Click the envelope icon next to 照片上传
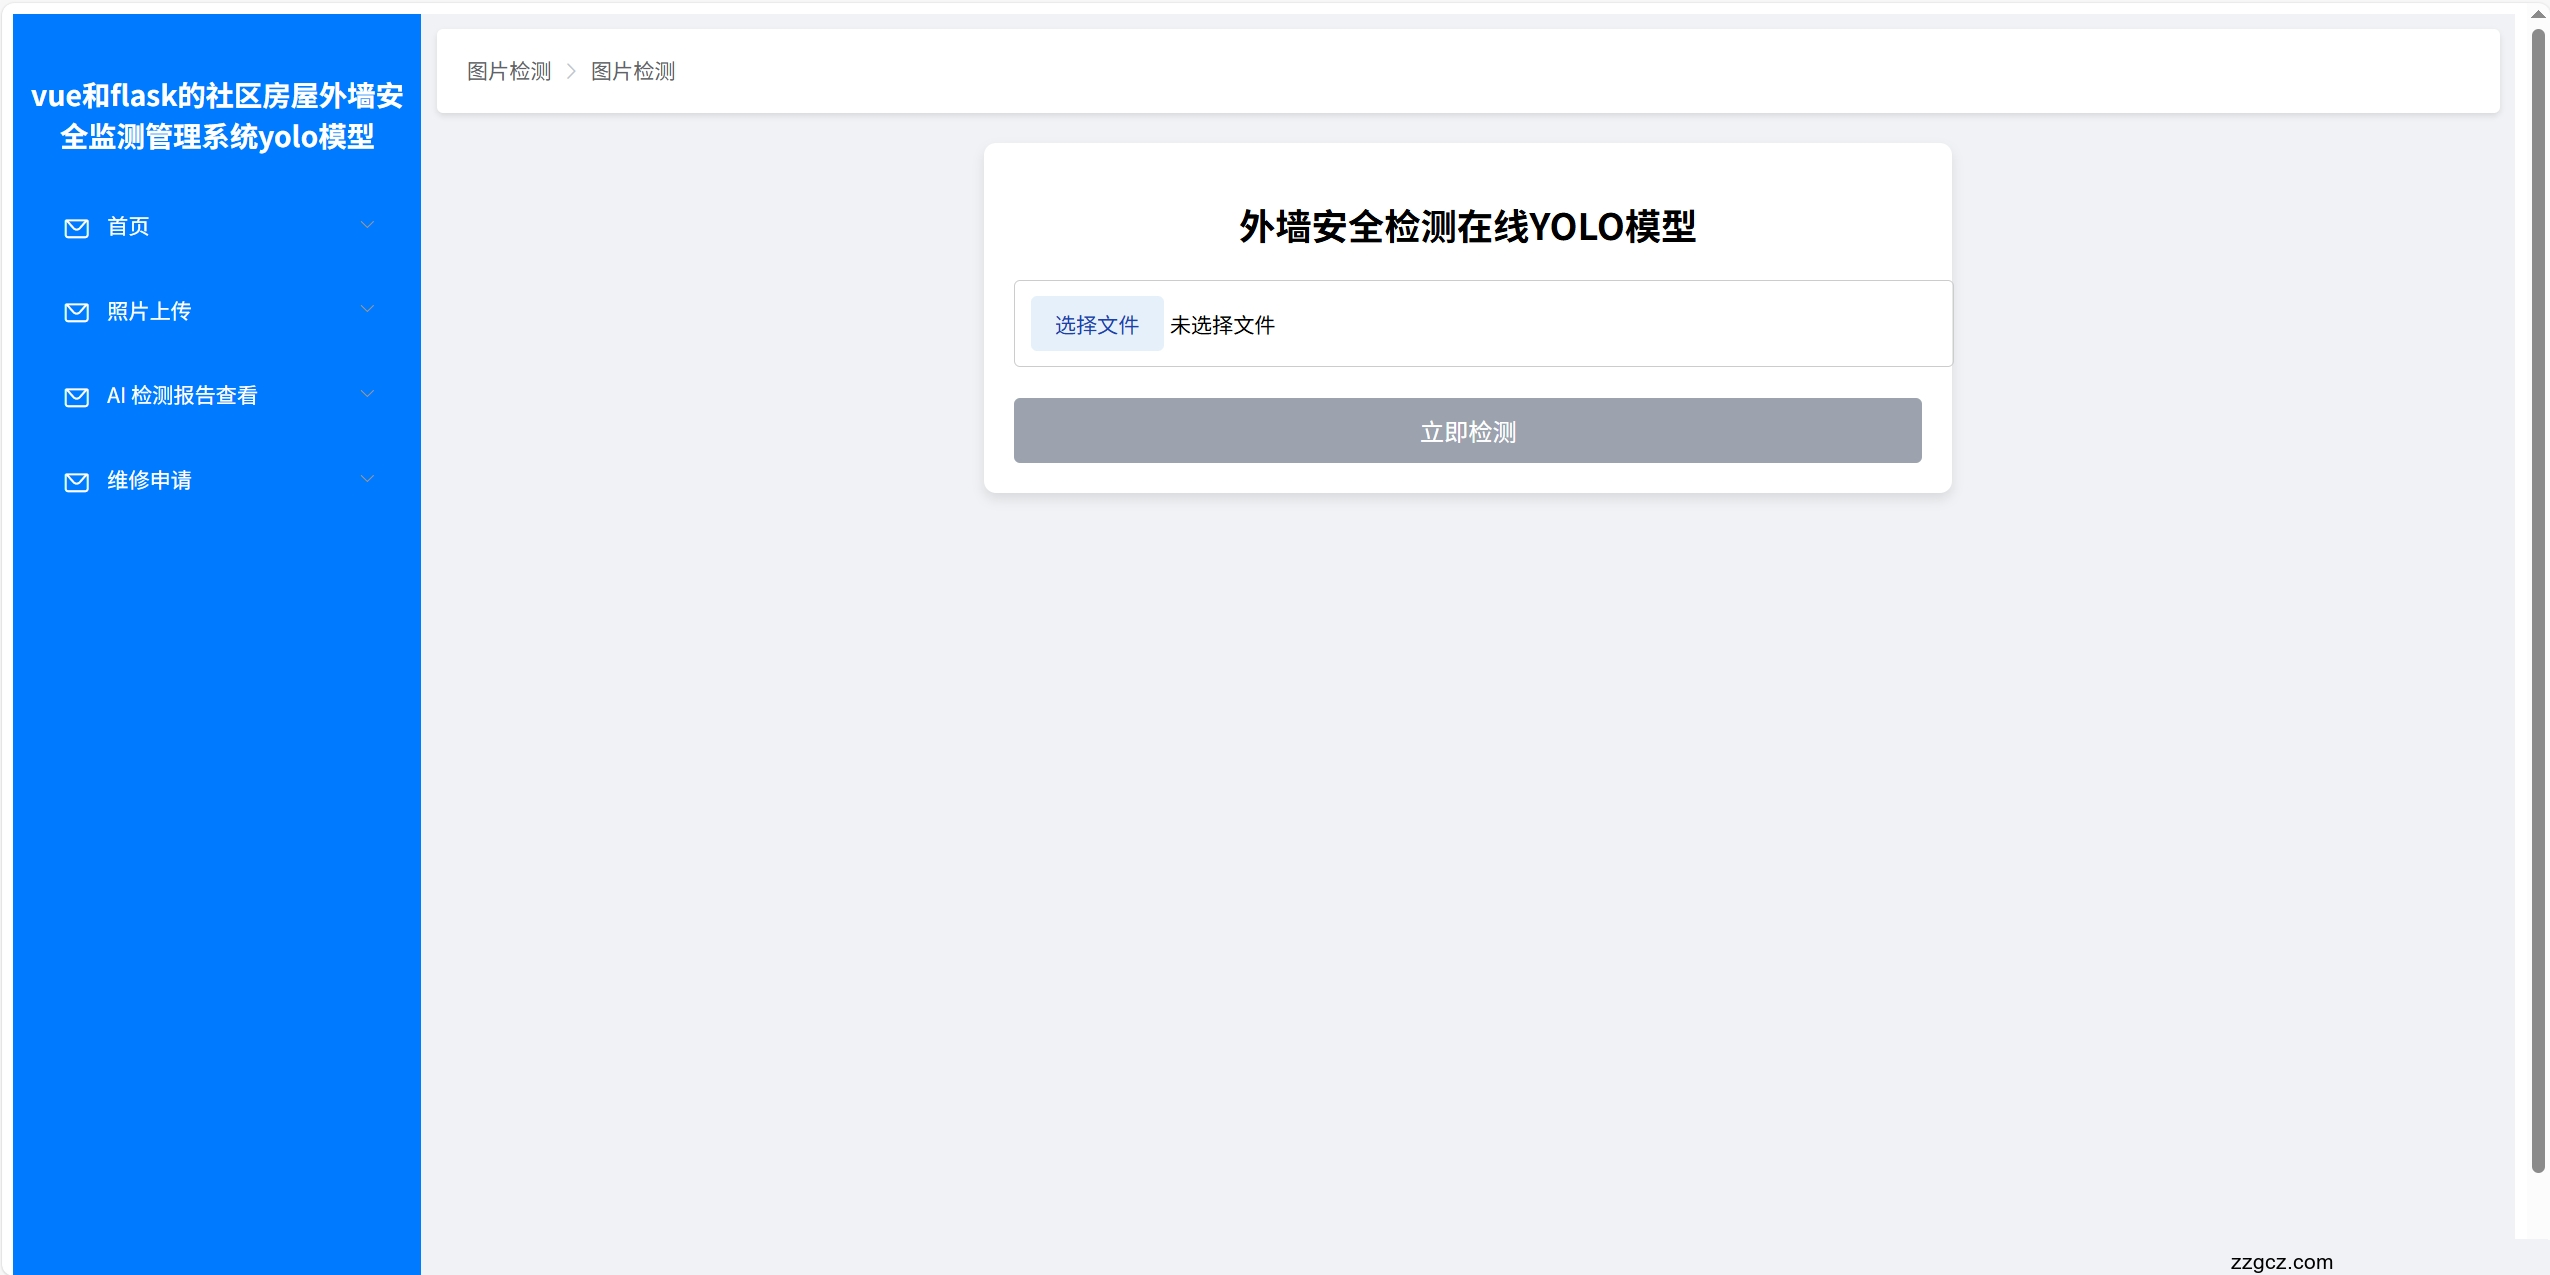The height and width of the screenshot is (1275, 2550). (77, 313)
